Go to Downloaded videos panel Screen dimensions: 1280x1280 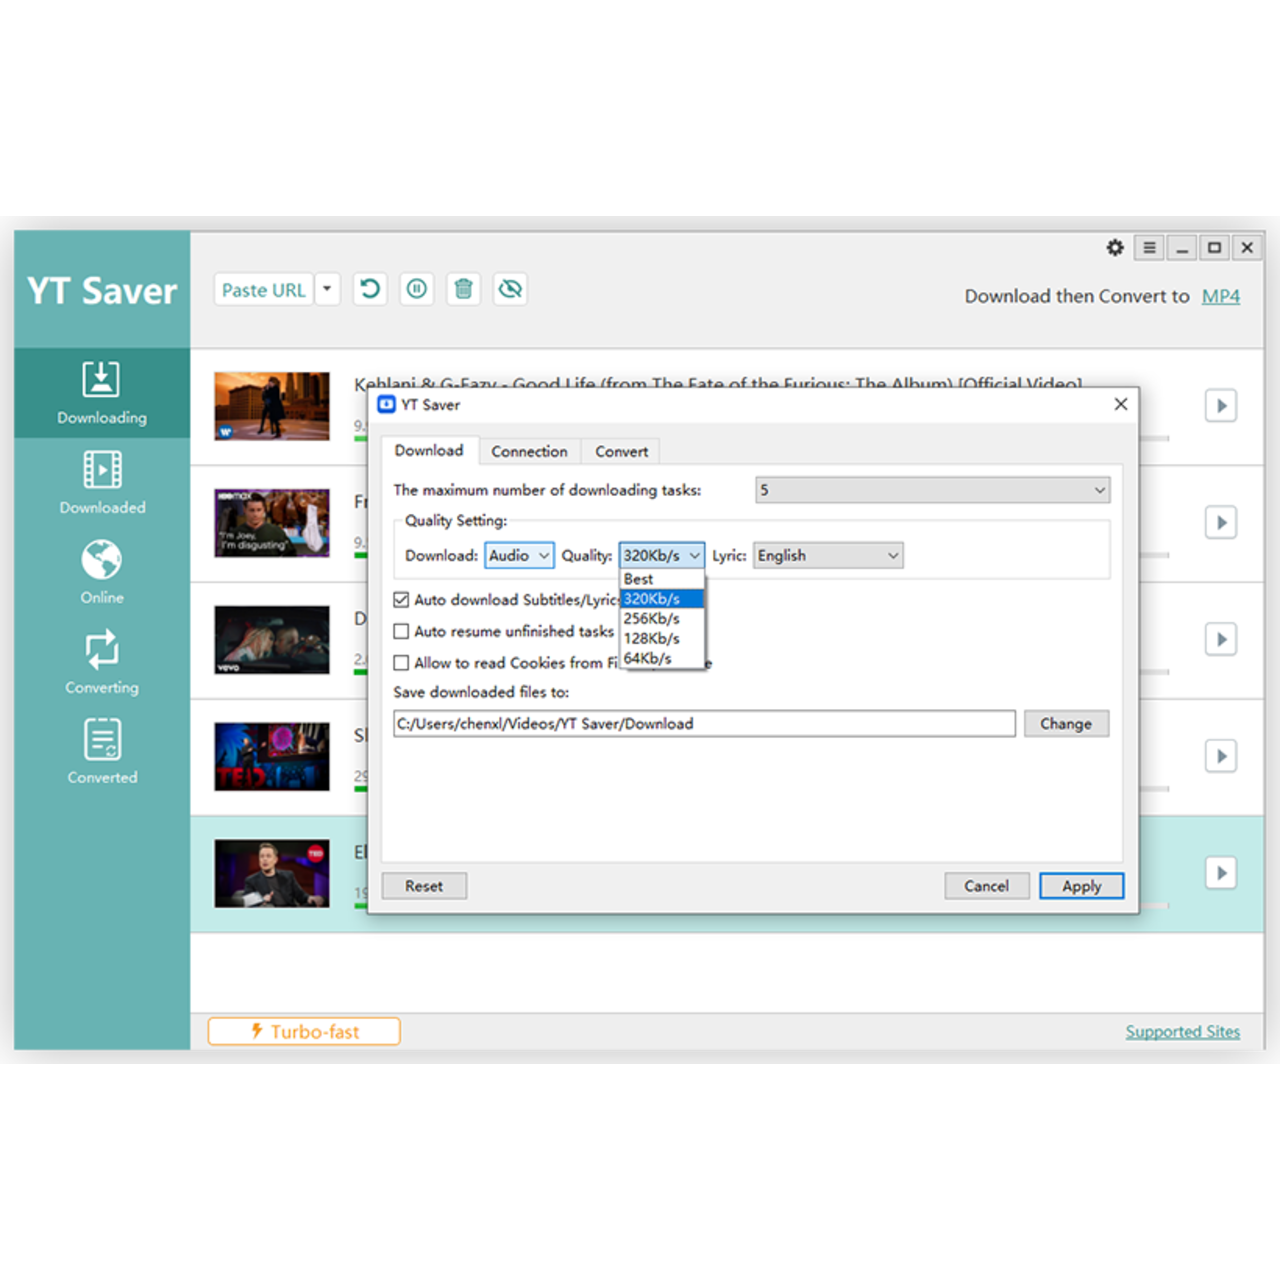[x=101, y=482]
